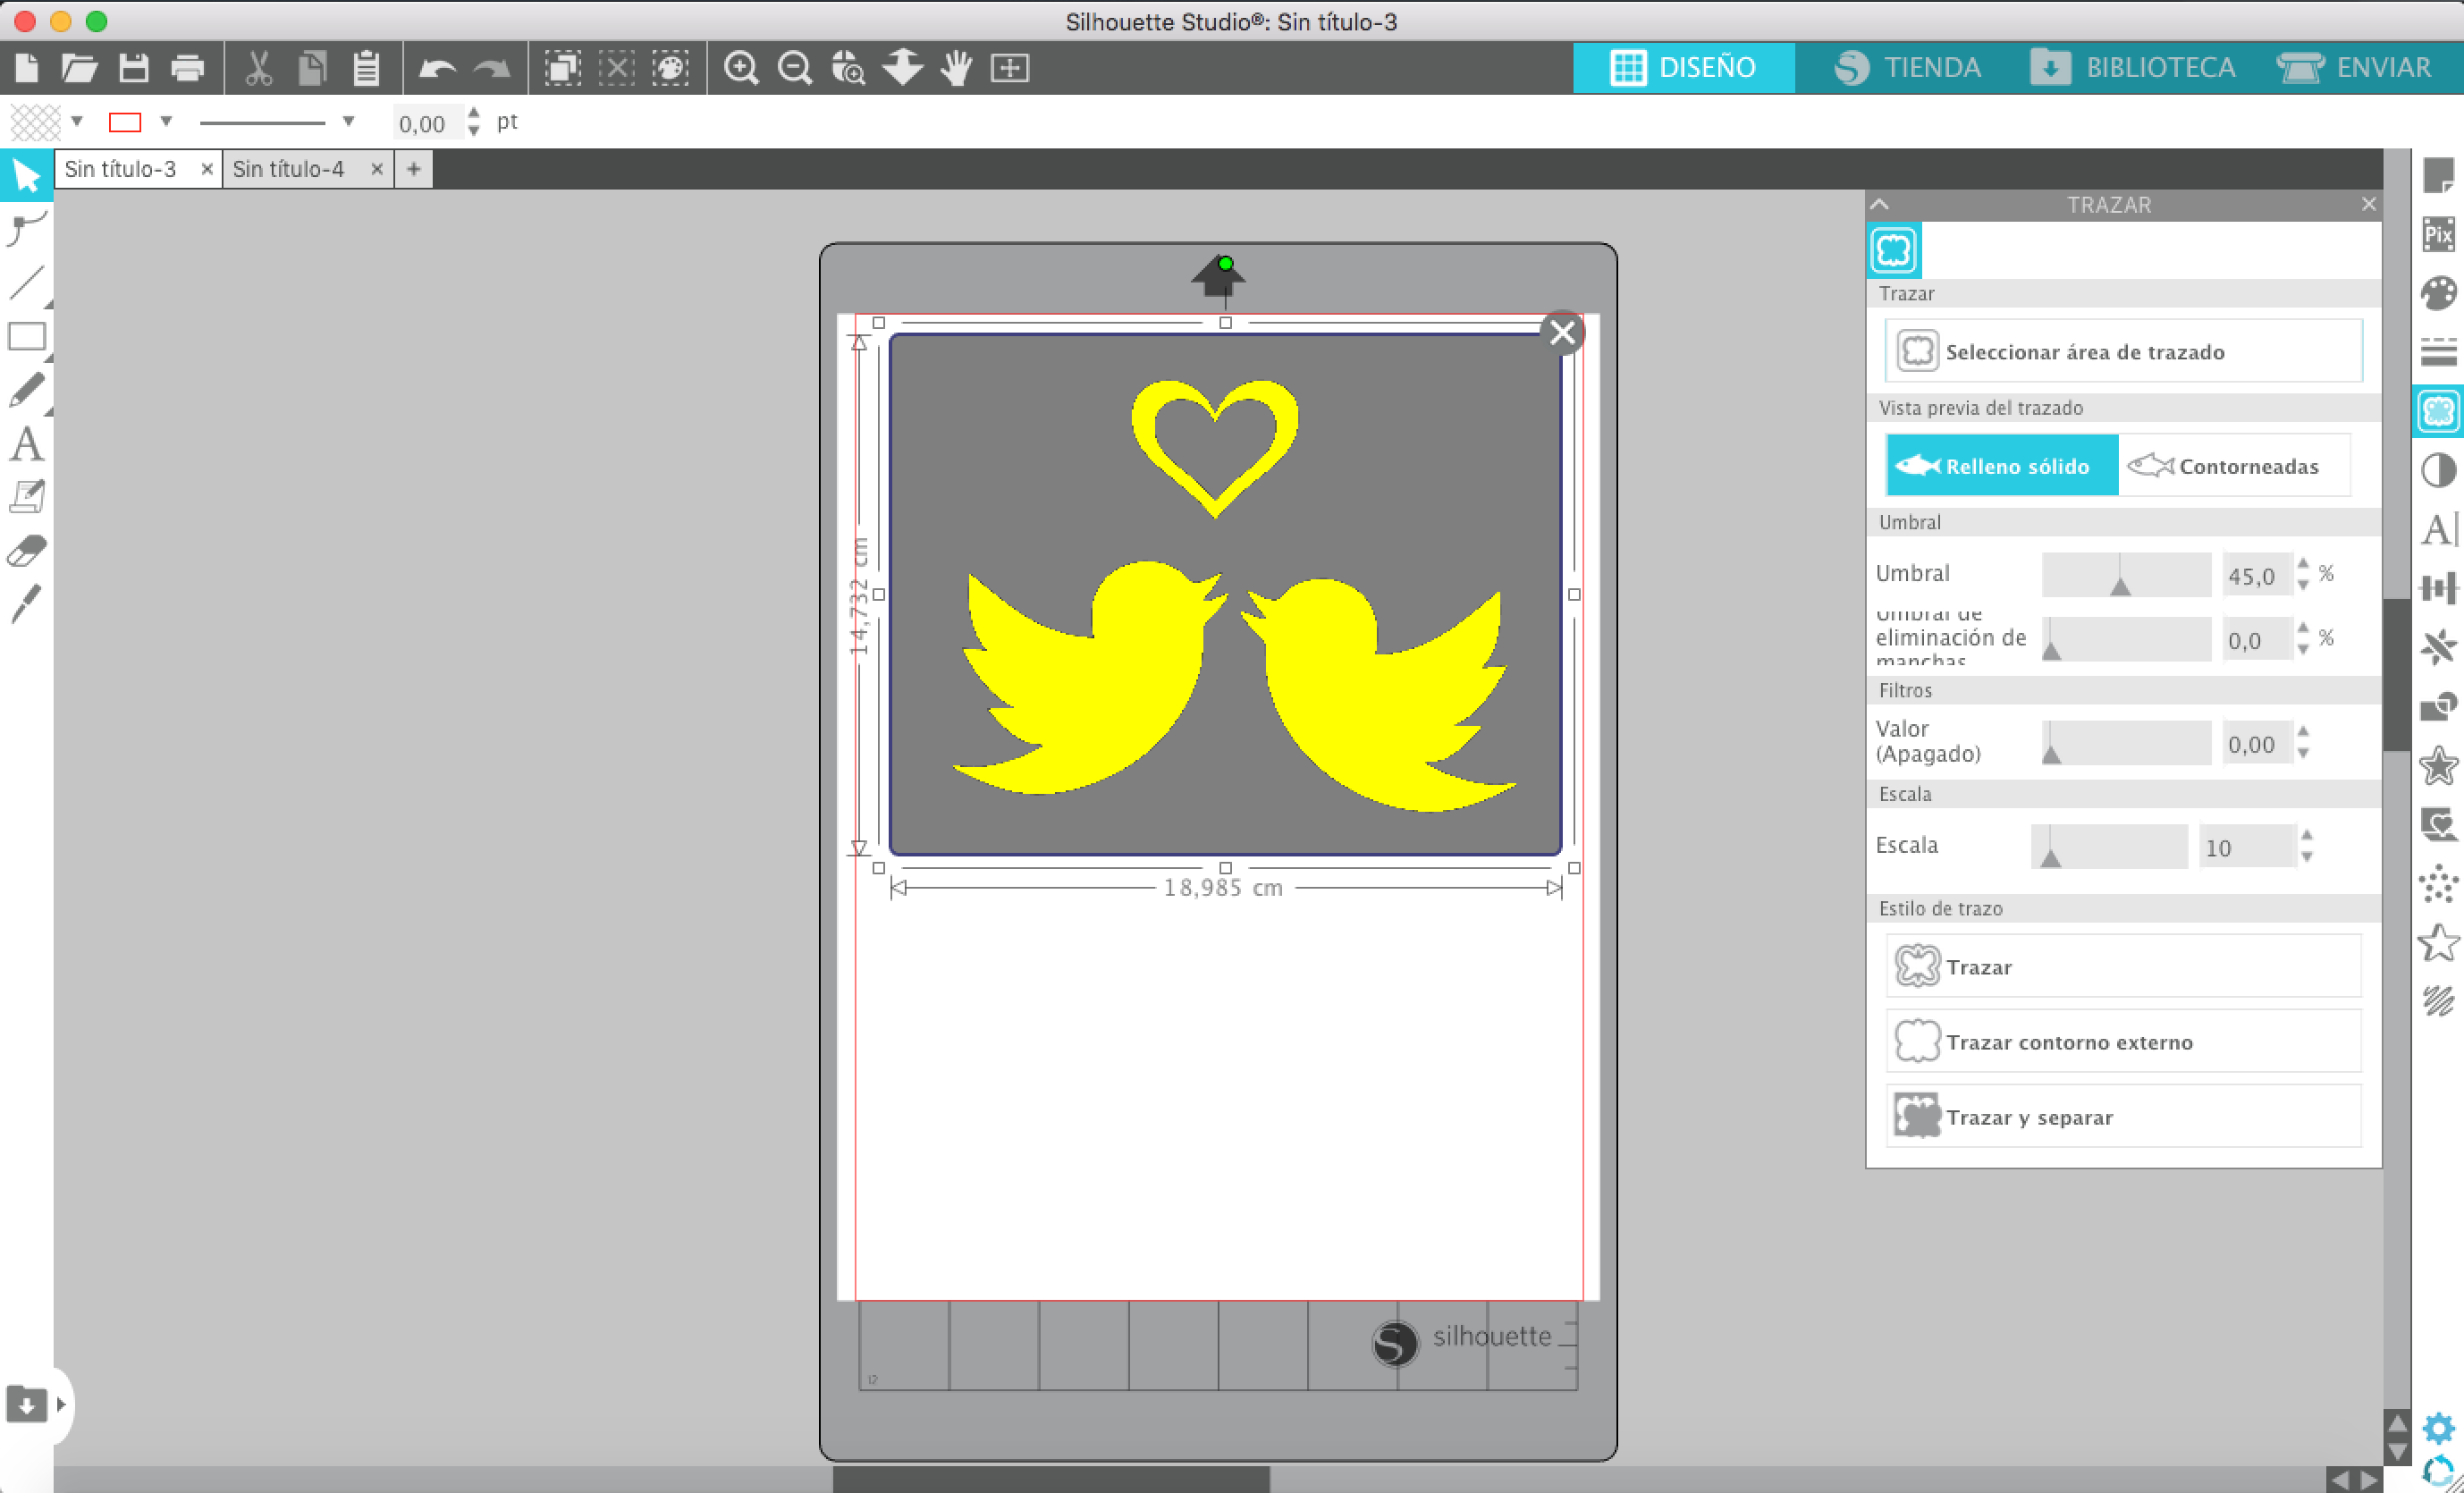Screen dimensions: 2464x1493
Task: Close the trace selection with X on canvas
Action: click(1562, 333)
